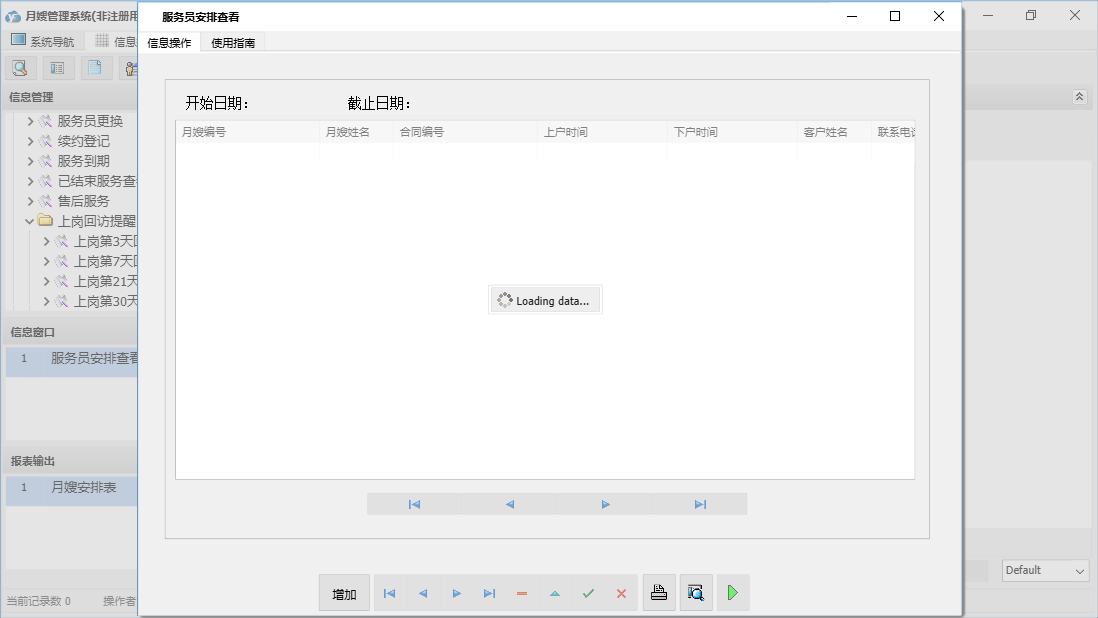Open the report list toolbar icon
The height and width of the screenshot is (618, 1098).
tap(57, 67)
